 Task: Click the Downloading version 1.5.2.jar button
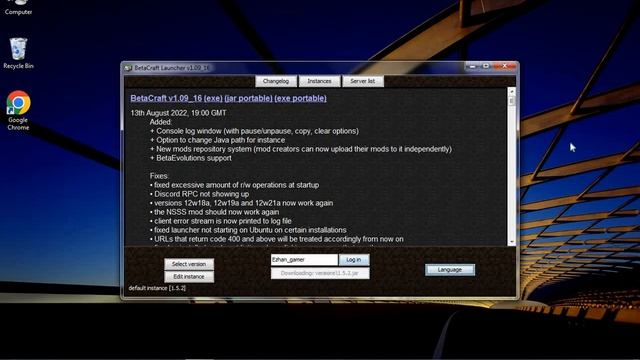coord(320,273)
